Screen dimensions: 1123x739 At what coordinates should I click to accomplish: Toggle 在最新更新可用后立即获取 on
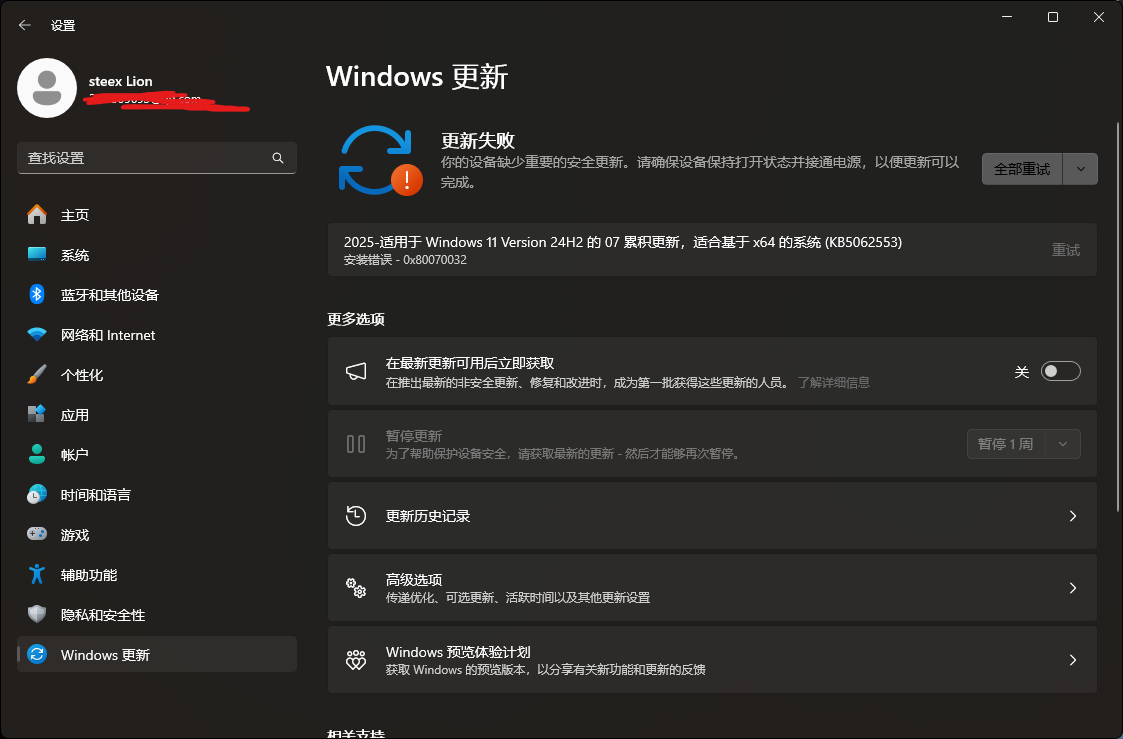(1060, 370)
